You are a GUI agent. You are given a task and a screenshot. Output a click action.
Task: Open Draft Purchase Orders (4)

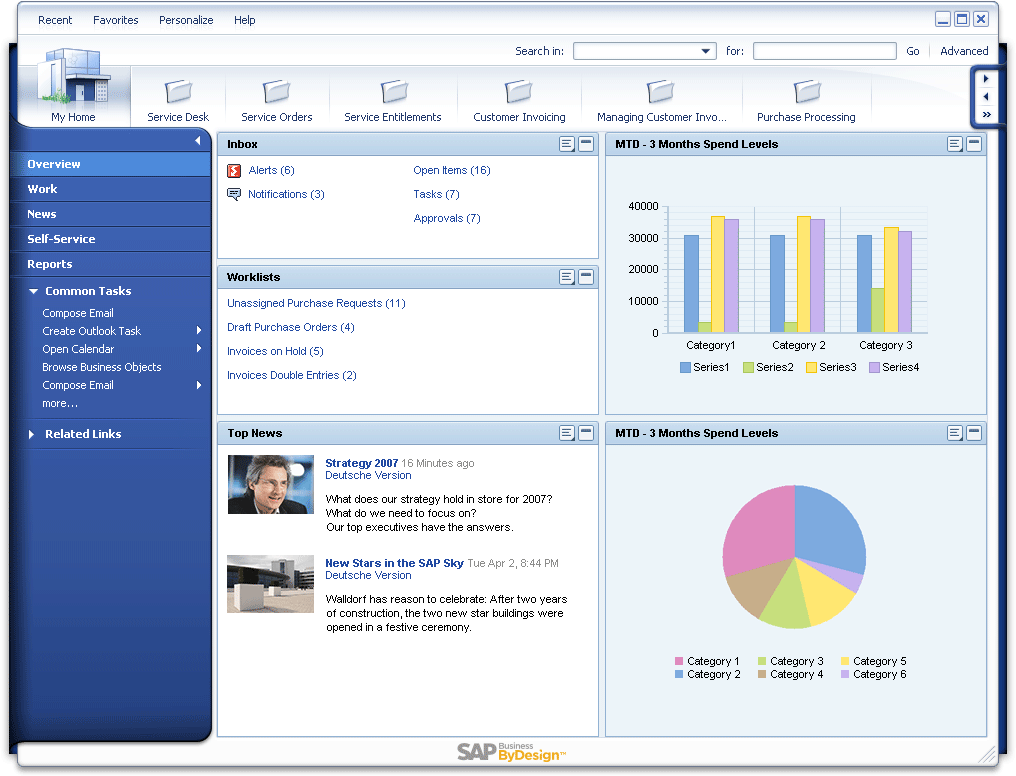click(x=291, y=327)
